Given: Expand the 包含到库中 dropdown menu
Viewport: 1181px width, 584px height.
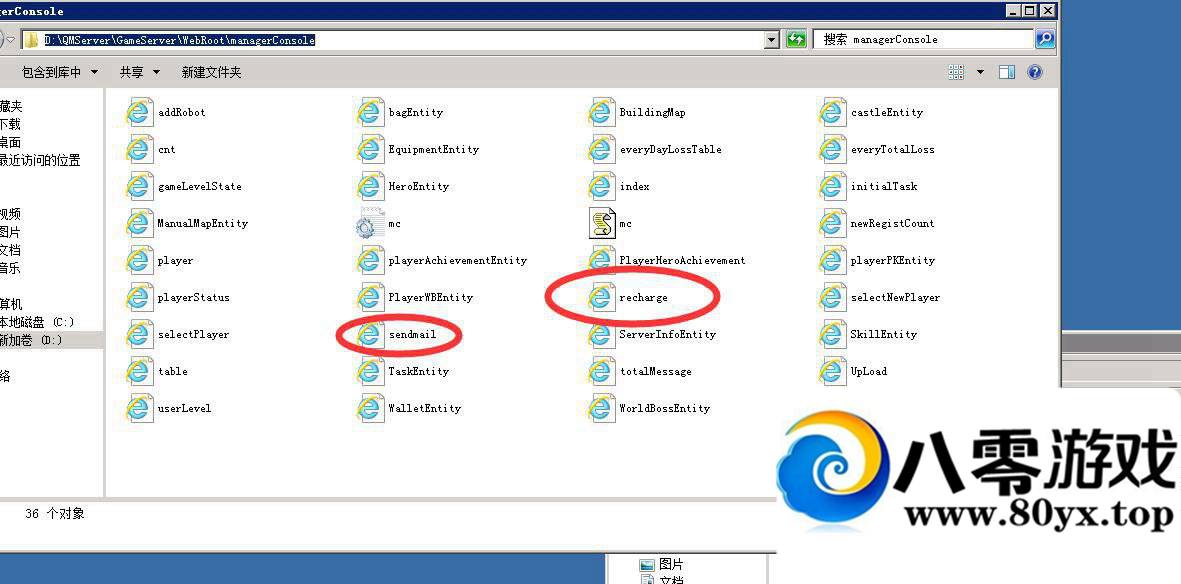Looking at the screenshot, I should pos(60,72).
